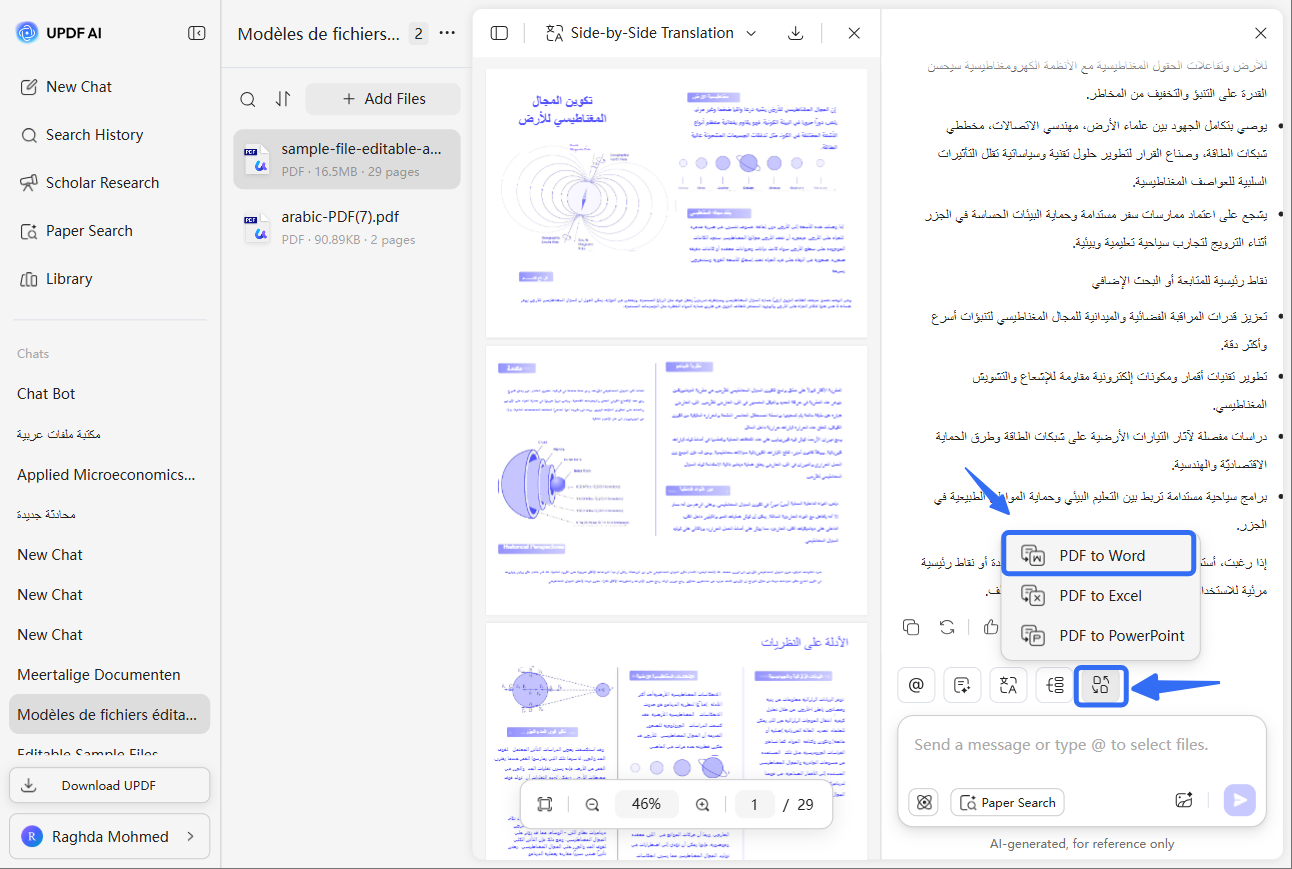1292x869 pixels.
Task: Select the Modèles de fichiers édita... chat
Action: point(110,714)
